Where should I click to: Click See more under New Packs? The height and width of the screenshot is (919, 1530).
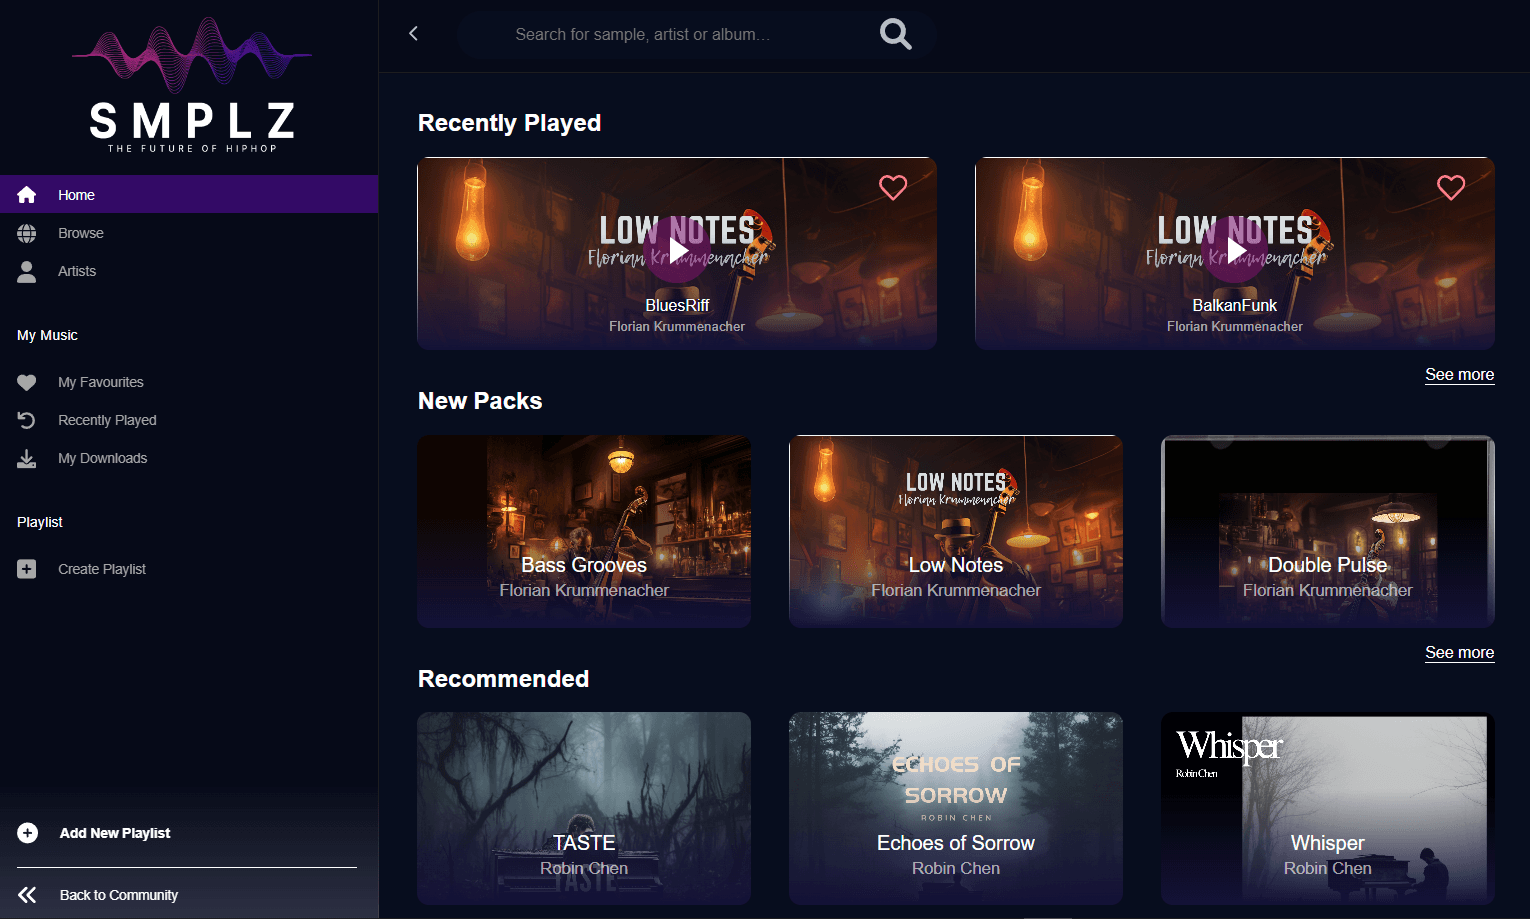point(1459,652)
